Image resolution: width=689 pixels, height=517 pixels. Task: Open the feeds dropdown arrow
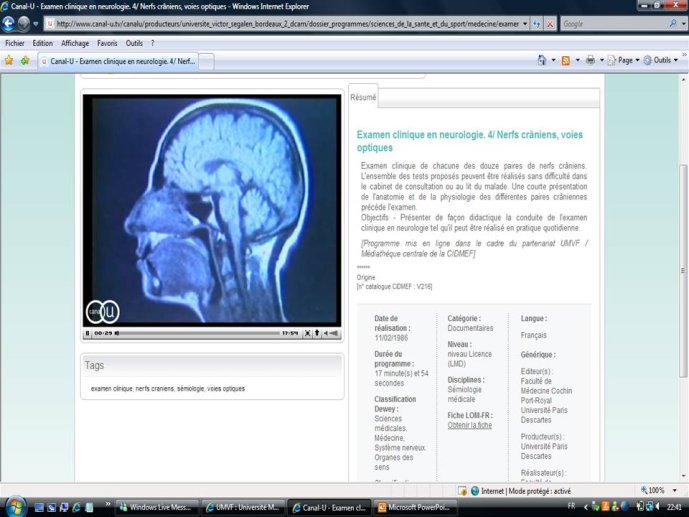[577, 60]
